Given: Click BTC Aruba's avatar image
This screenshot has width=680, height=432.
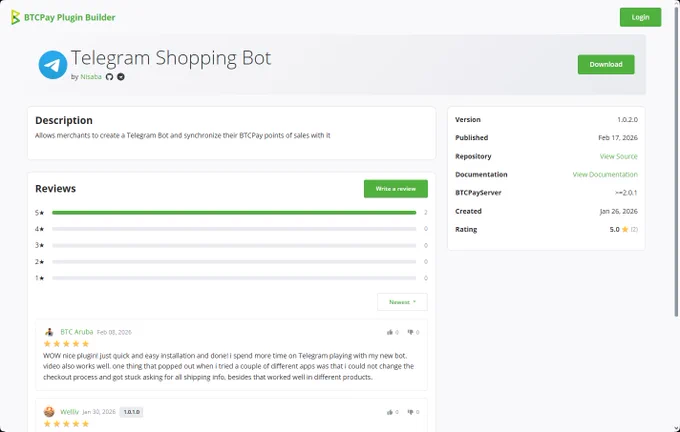Looking at the screenshot, I should 49,332.
